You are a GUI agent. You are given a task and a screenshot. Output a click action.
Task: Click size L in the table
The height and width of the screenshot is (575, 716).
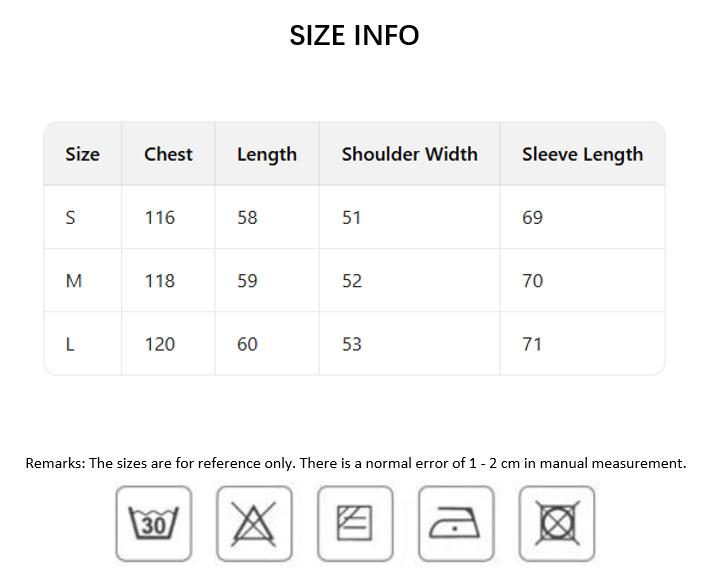pyautogui.click(x=70, y=344)
